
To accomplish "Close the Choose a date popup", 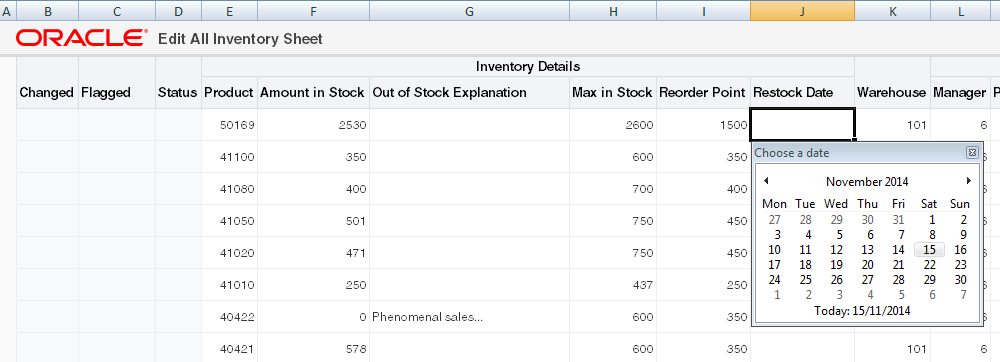I will 972,152.
